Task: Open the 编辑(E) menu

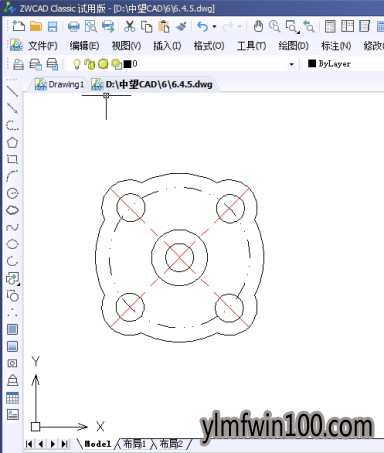Action: click(x=84, y=46)
